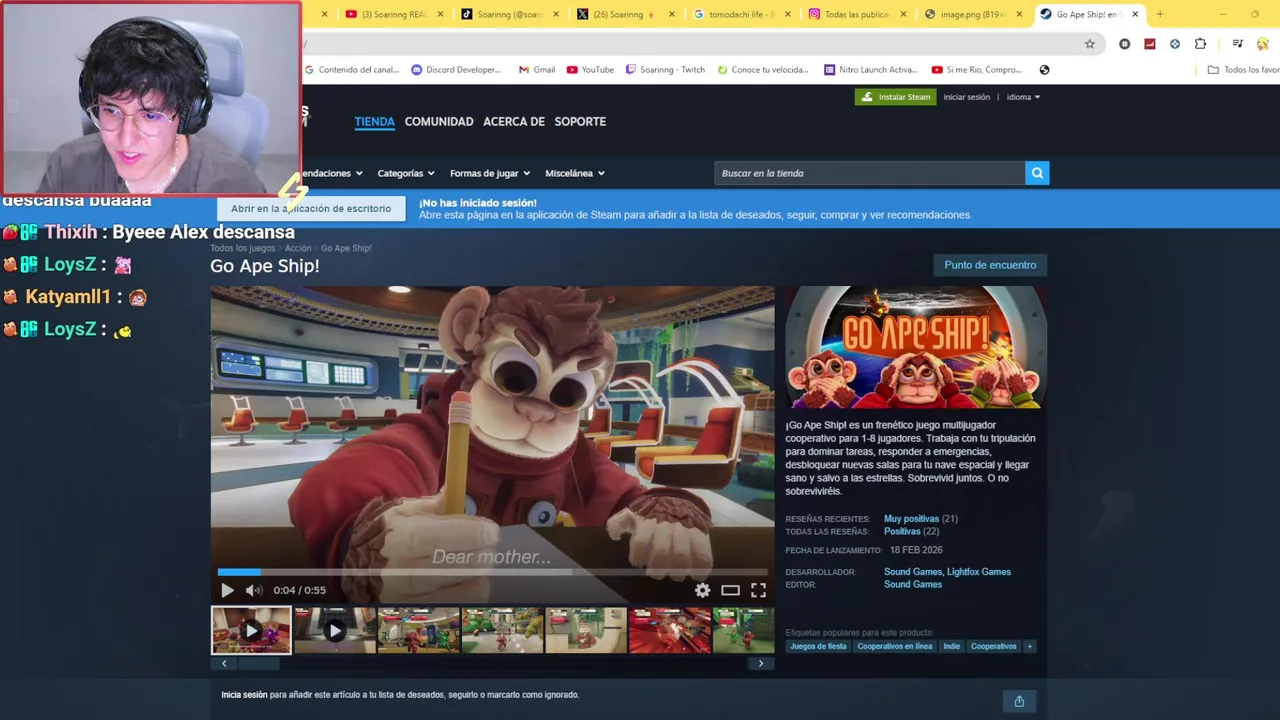The height and width of the screenshot is (720, 1280).
Task: Expand the Miscelánea dropdown
Action: 575,173
